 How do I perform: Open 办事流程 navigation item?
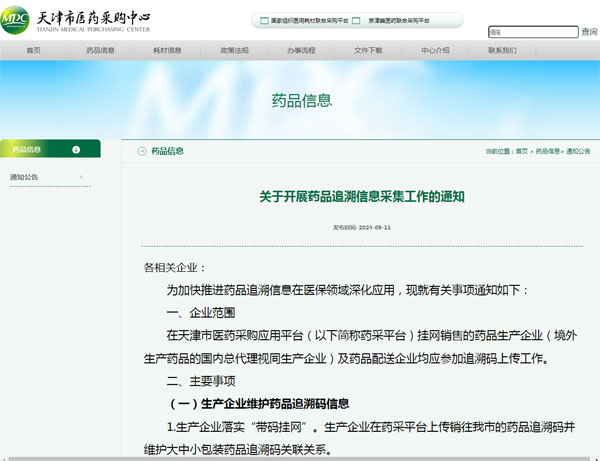coord(301,50)
